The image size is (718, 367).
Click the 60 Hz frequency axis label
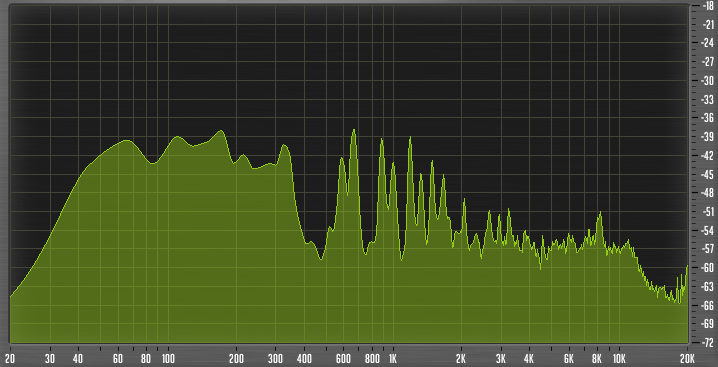point(118,358)
